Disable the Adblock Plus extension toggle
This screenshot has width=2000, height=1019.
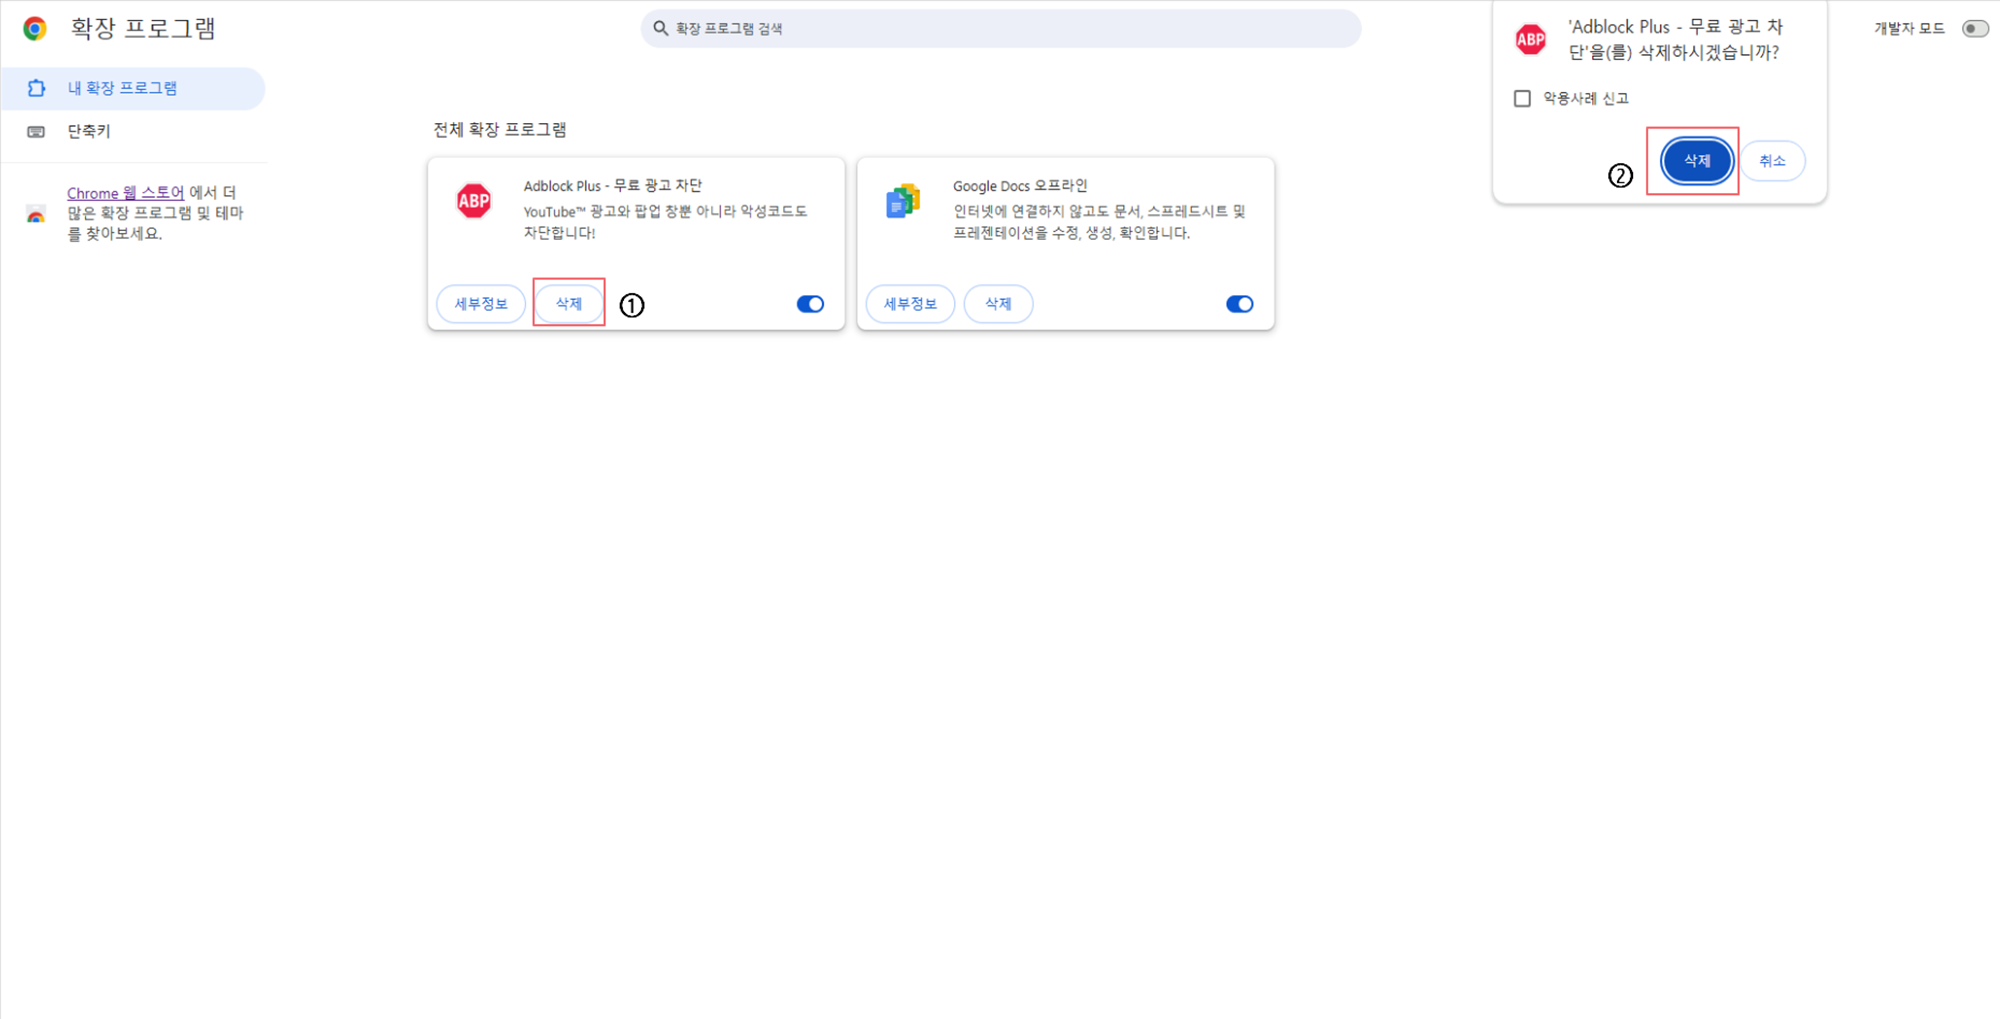(810, 304)
